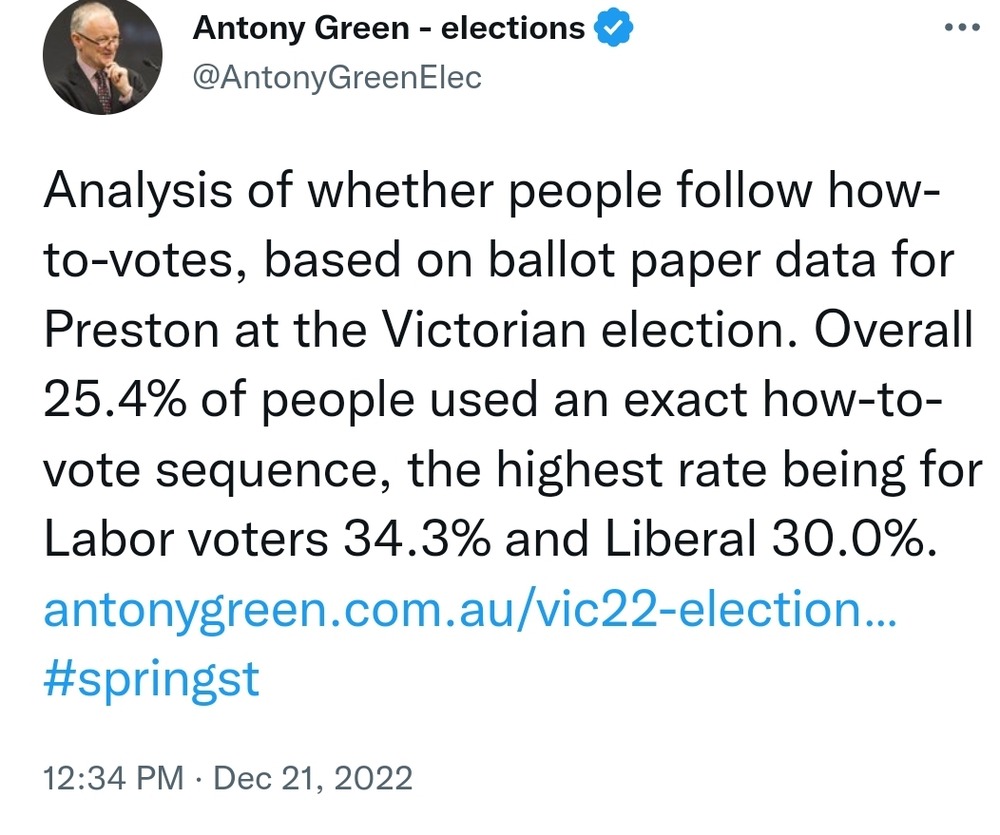Image resolution: width=1000 pixels, height=835 pixels.
Task: Click the blue verified checkmark badge
Action: coord(612,29)
